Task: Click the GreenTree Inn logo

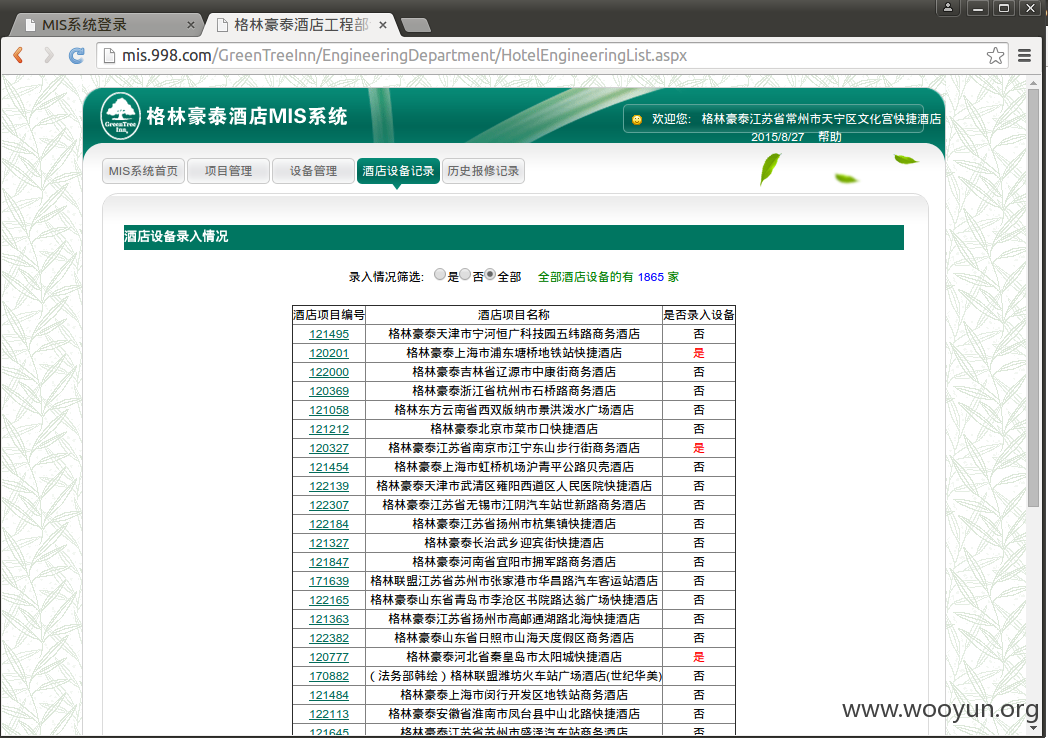Action: click(x=120, y=116)
